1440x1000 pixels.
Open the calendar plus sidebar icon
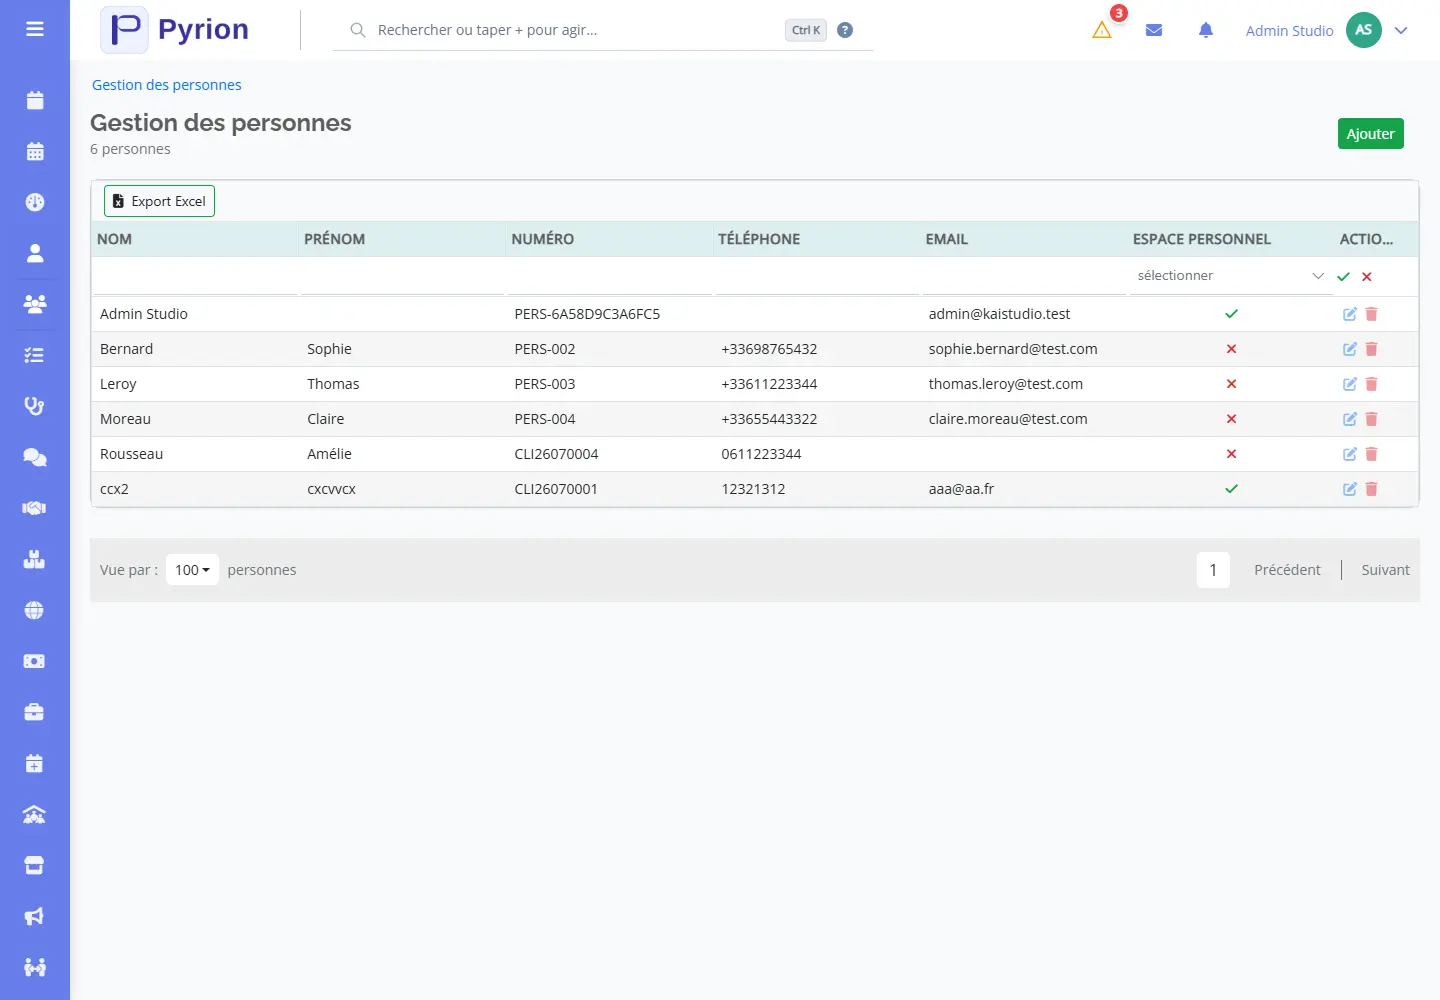click(35, 763)
